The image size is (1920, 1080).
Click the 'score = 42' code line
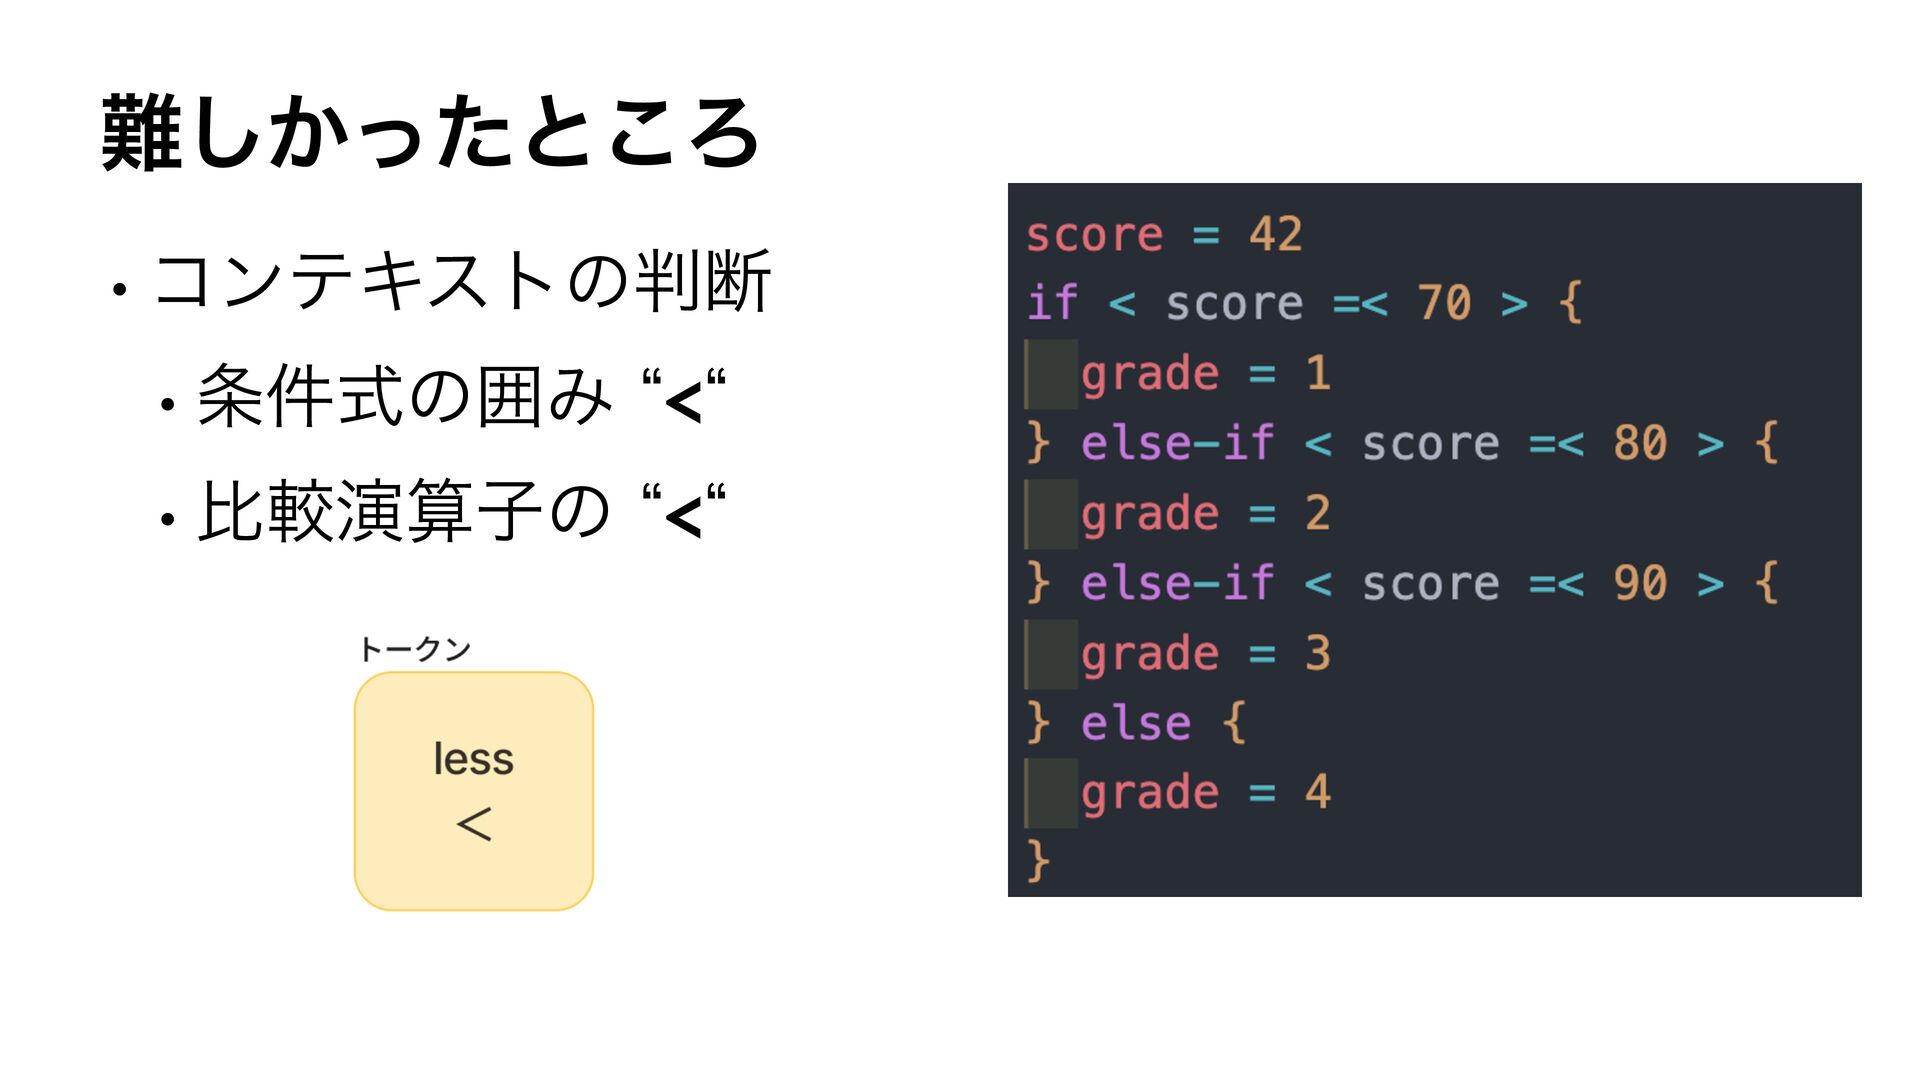tap(1164, 235)
